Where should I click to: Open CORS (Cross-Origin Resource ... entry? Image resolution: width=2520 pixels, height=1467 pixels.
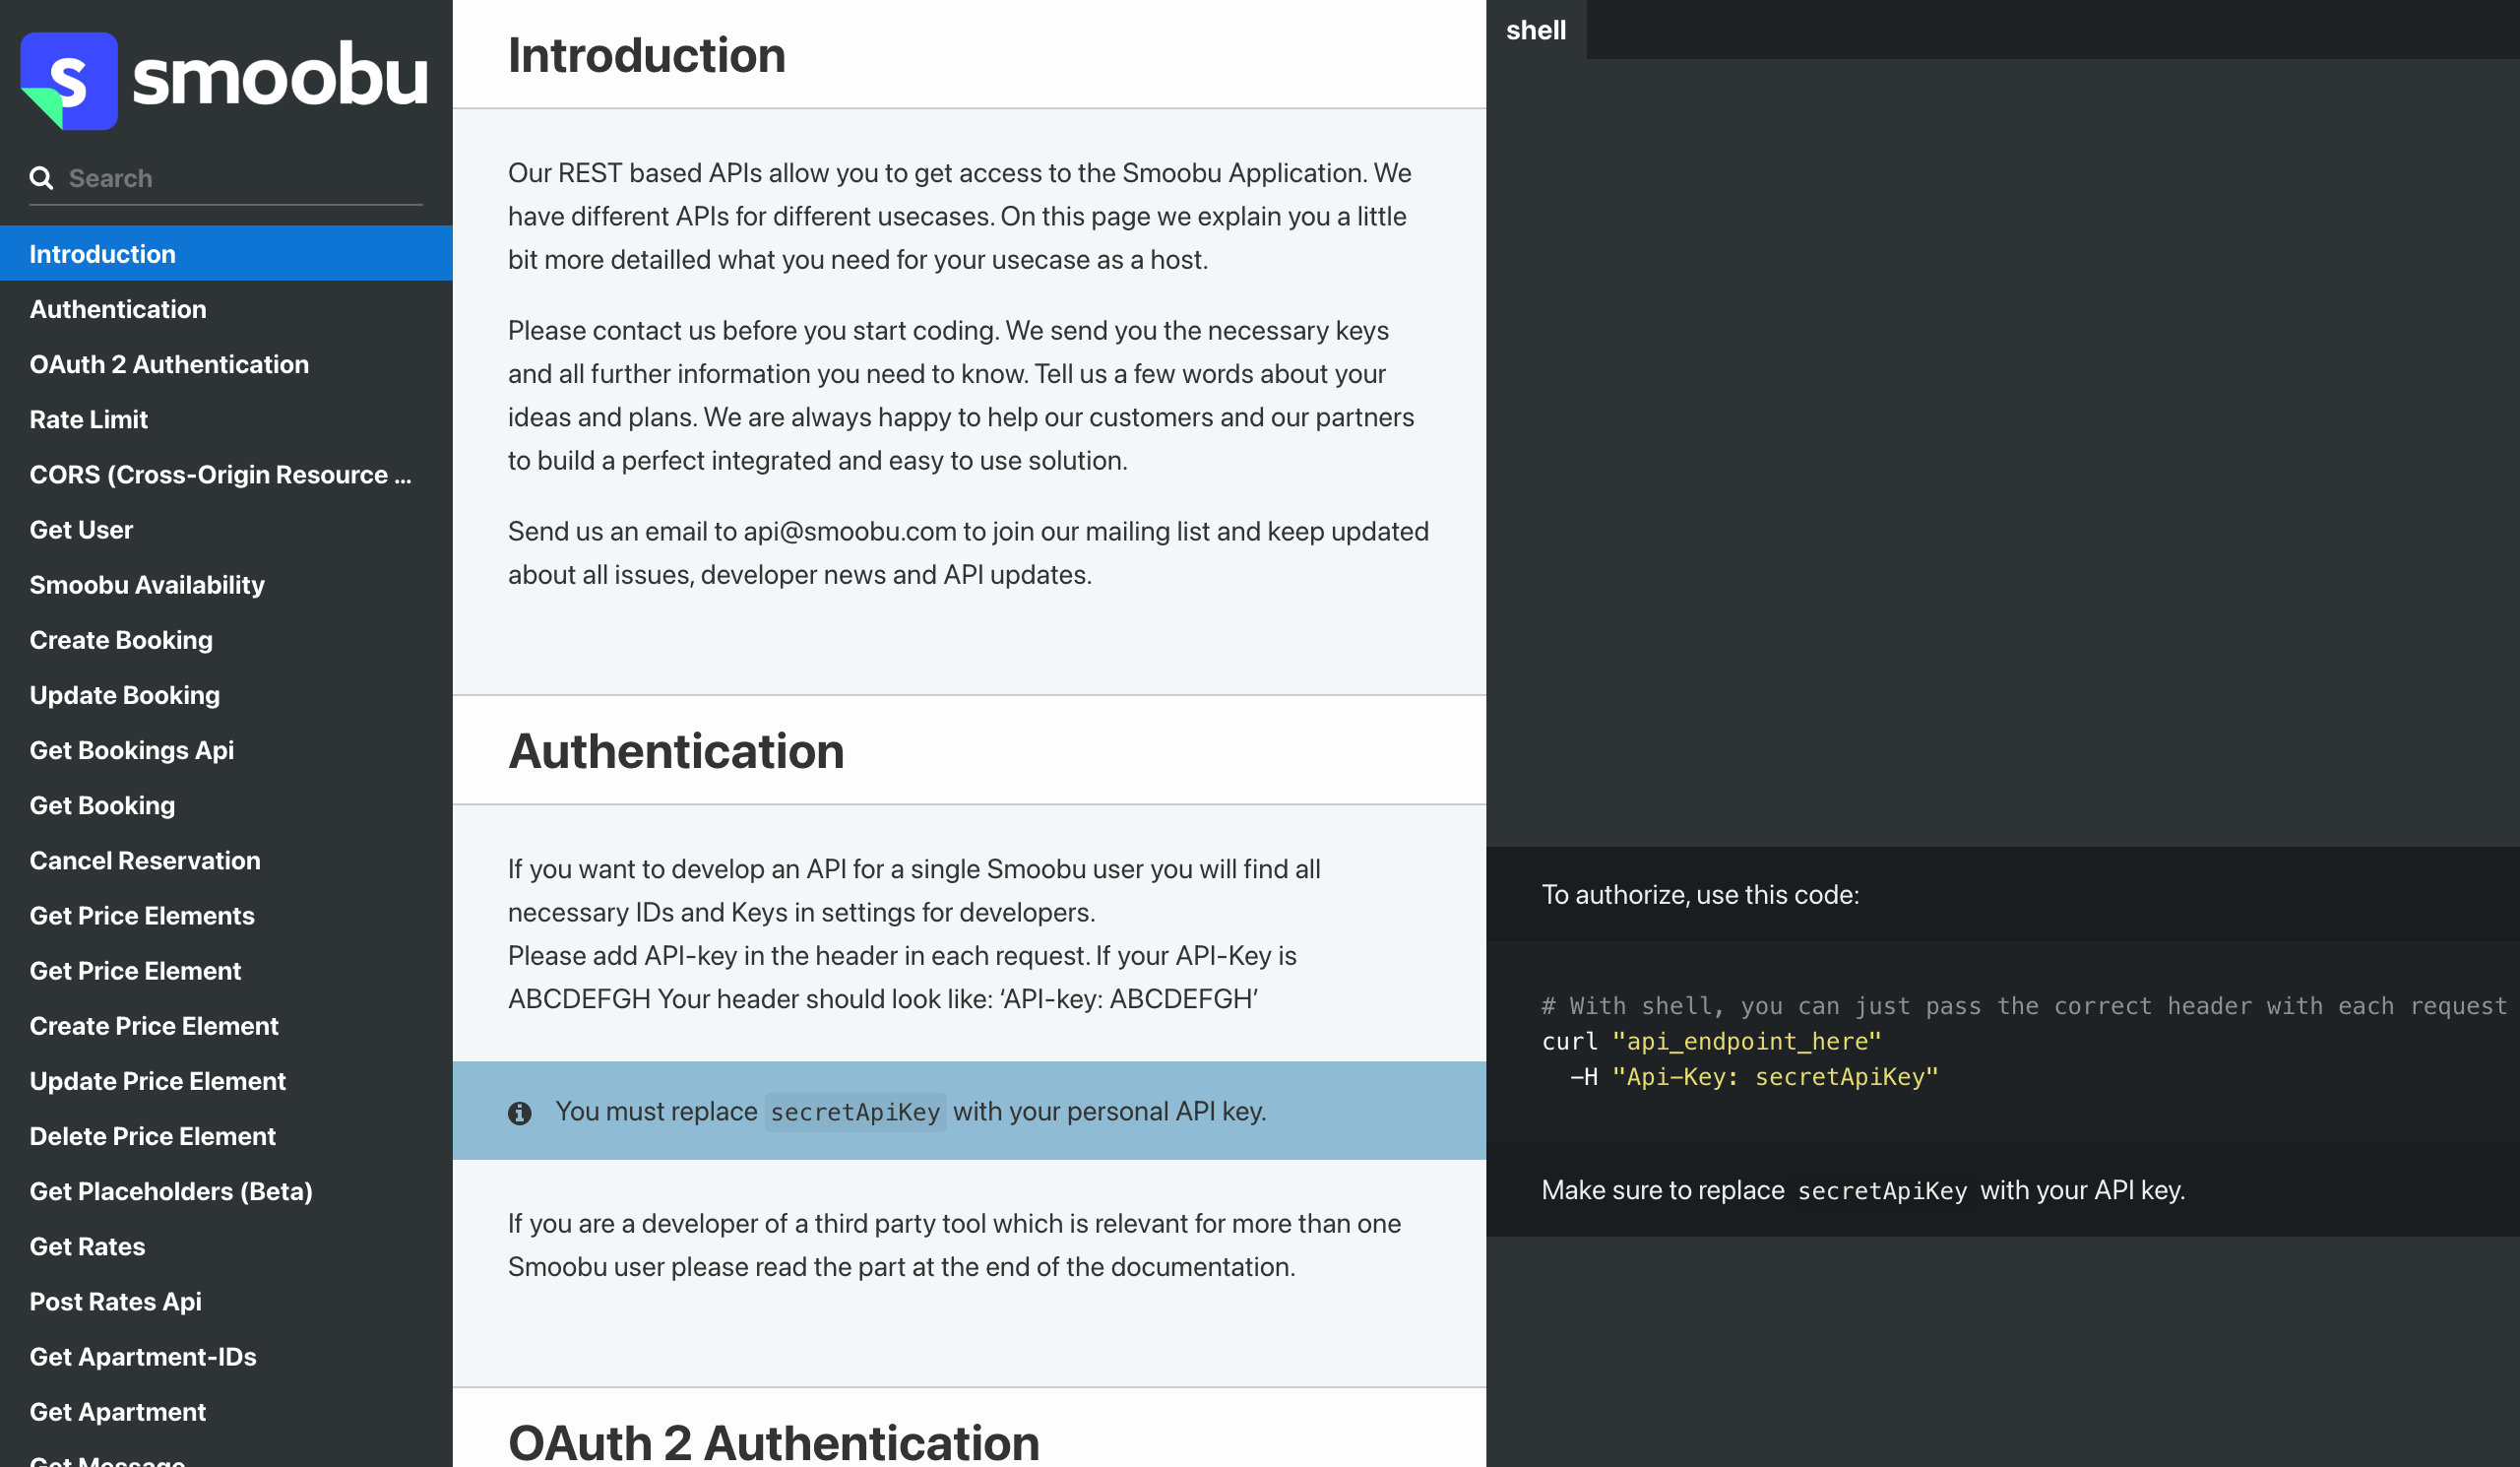226,474
